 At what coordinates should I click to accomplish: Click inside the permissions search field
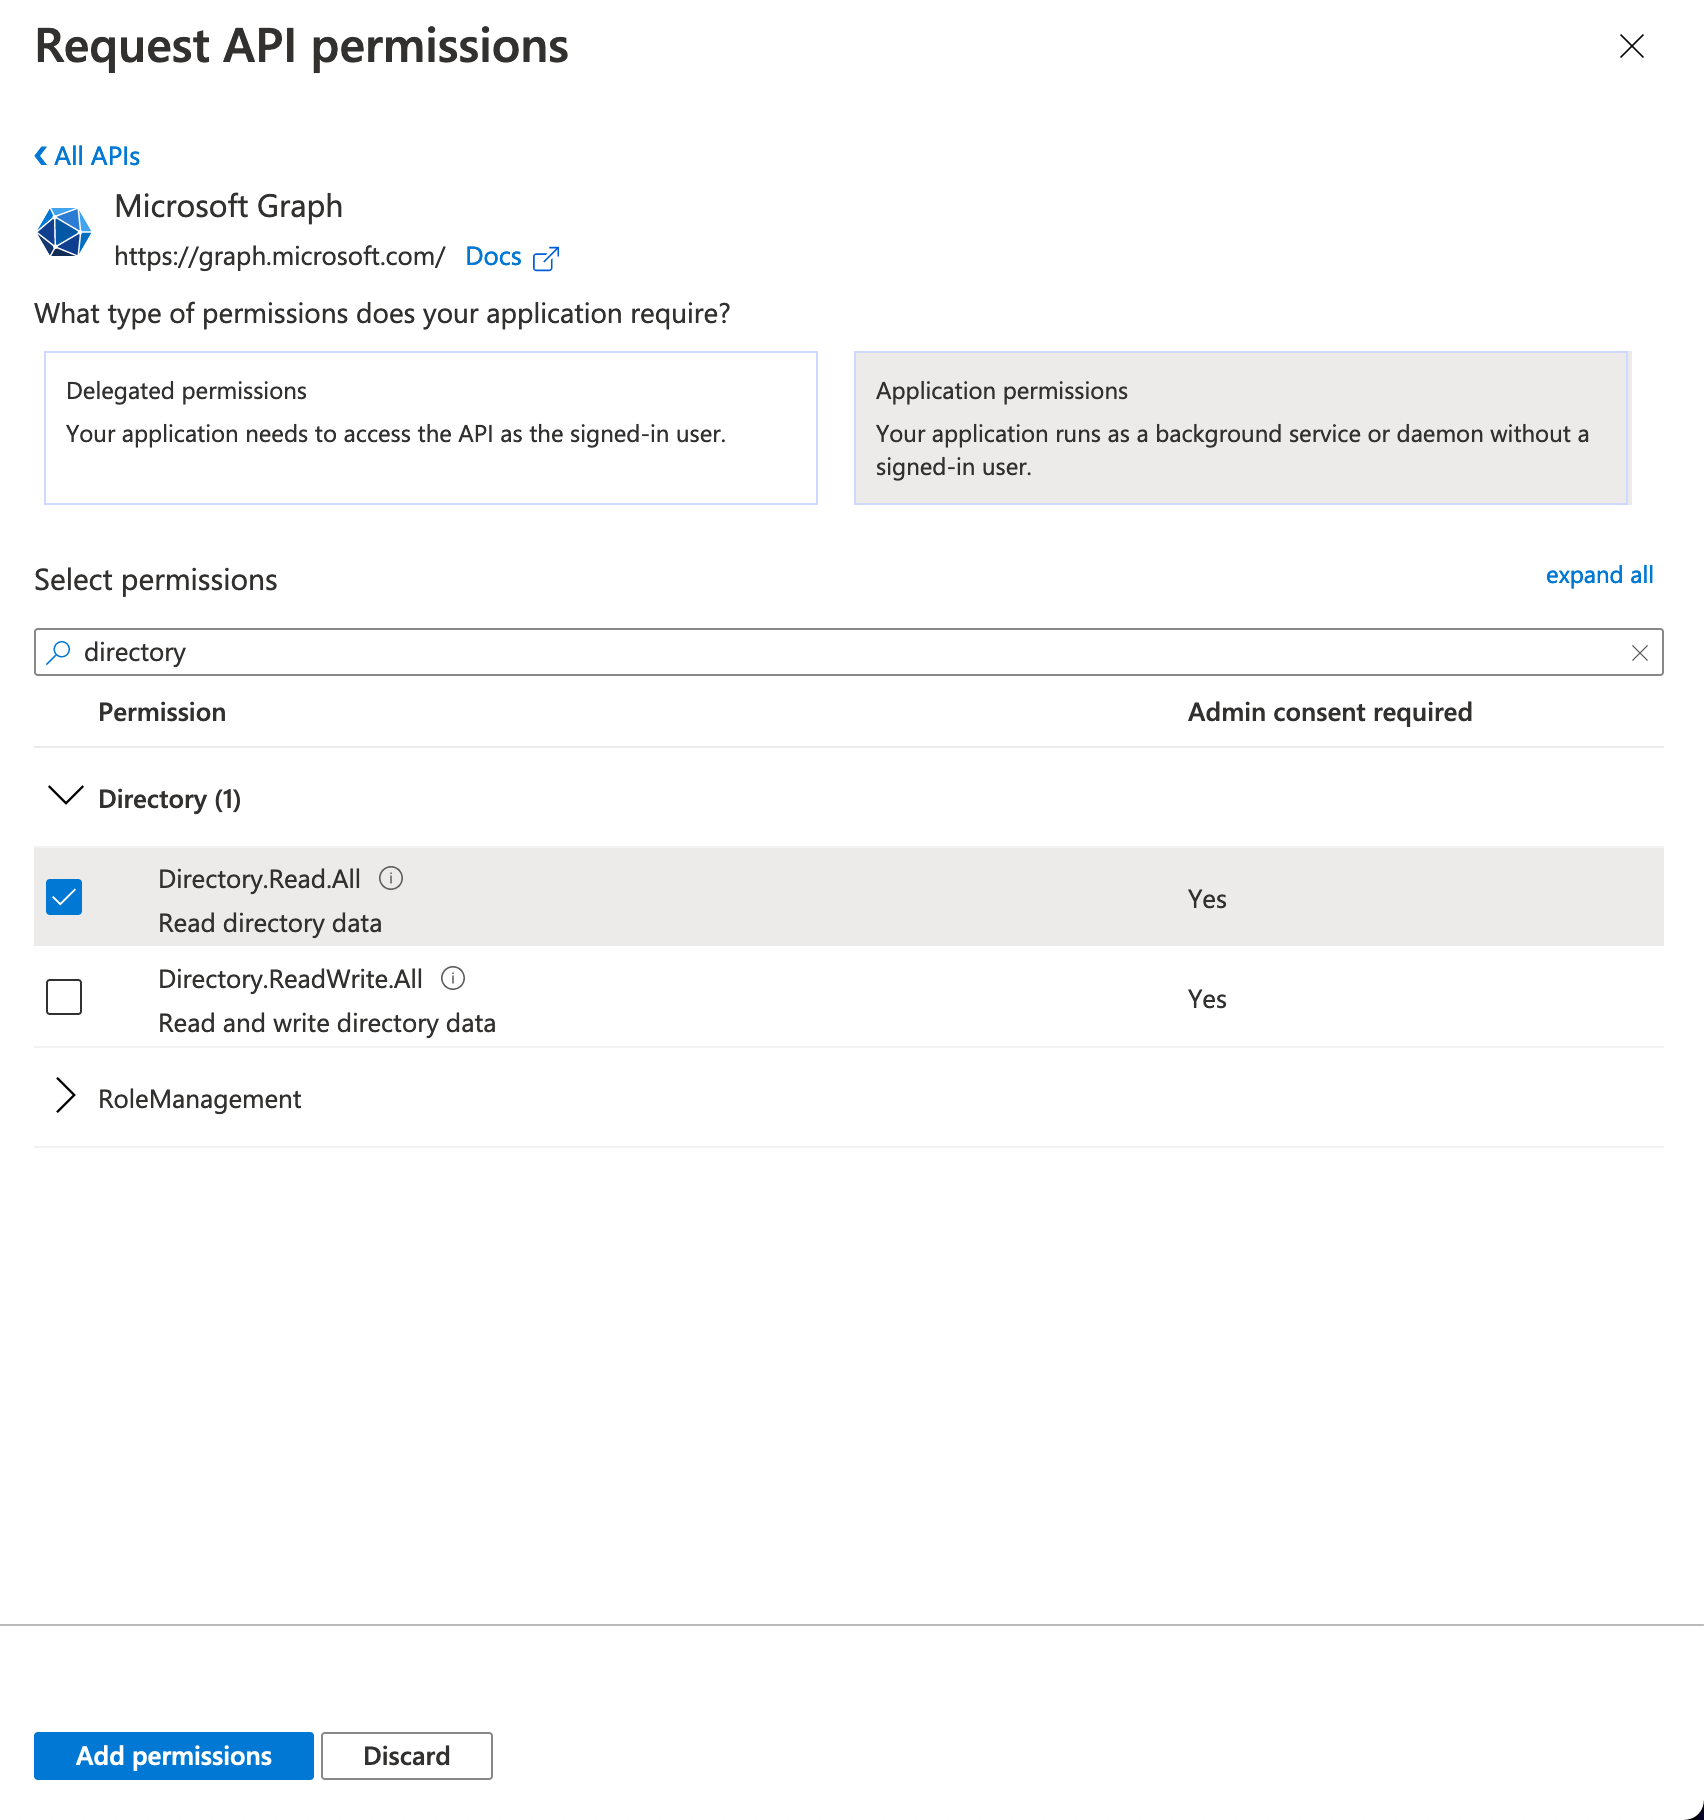[849, 652]
